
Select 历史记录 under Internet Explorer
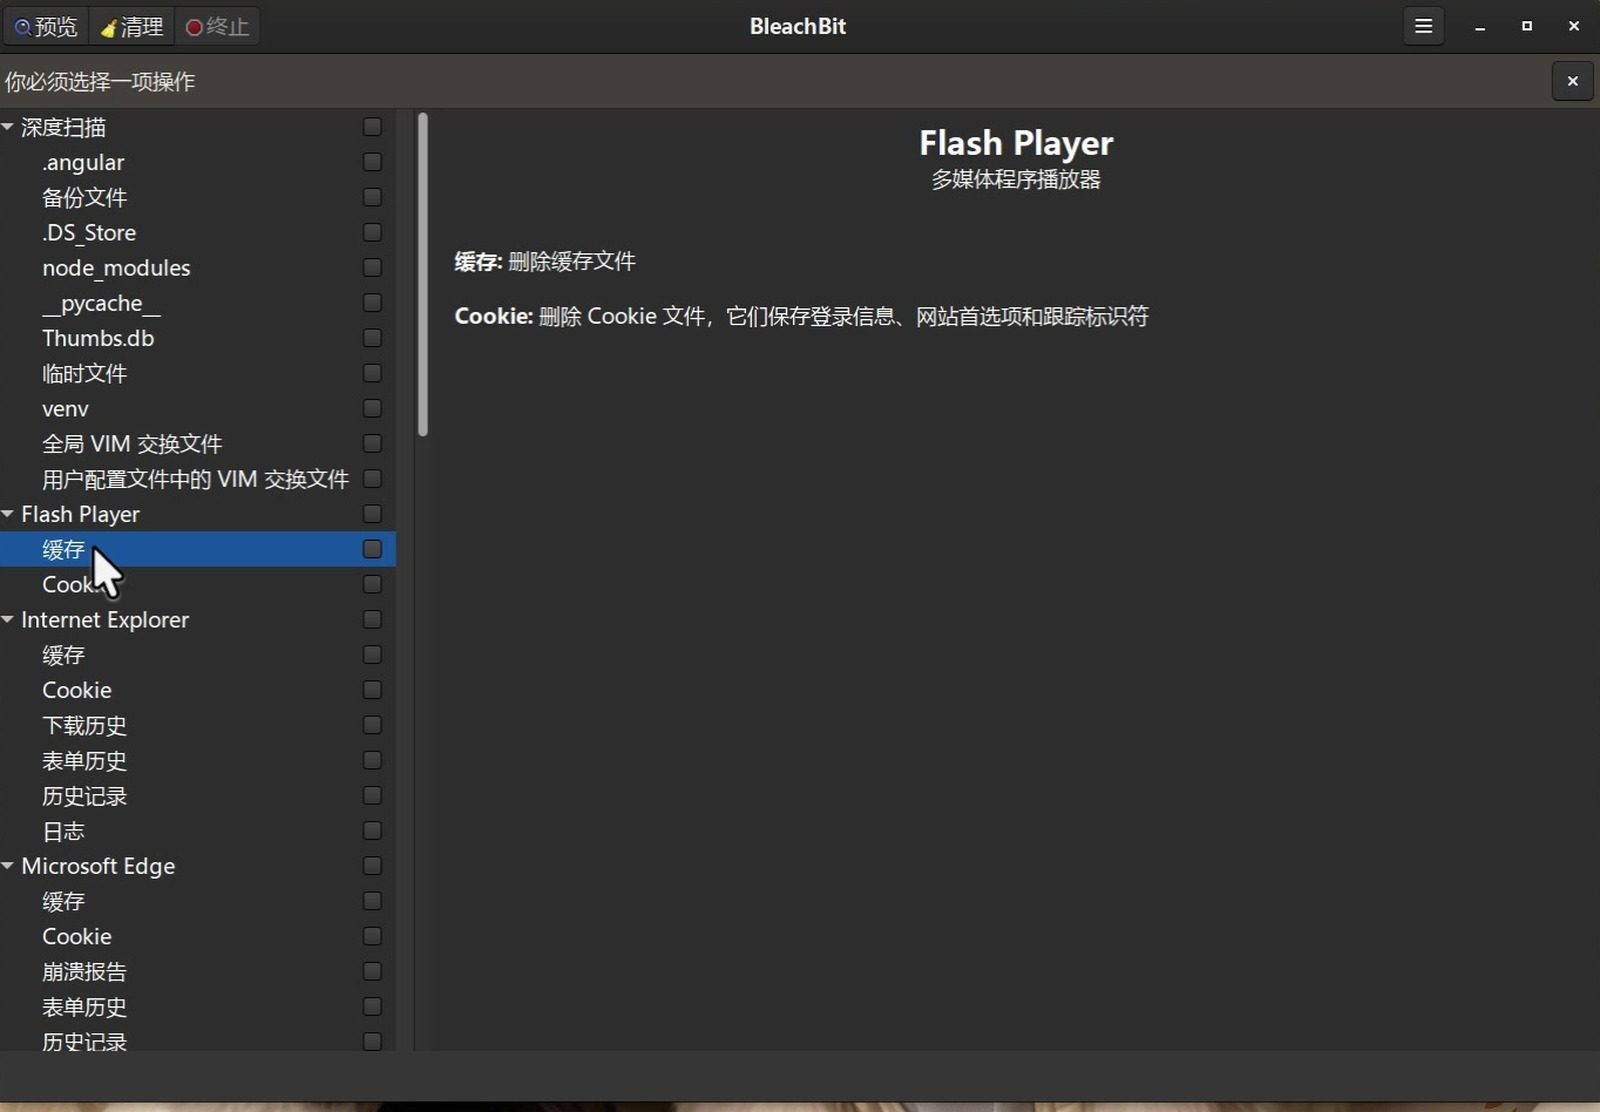[x=198, y=796]
